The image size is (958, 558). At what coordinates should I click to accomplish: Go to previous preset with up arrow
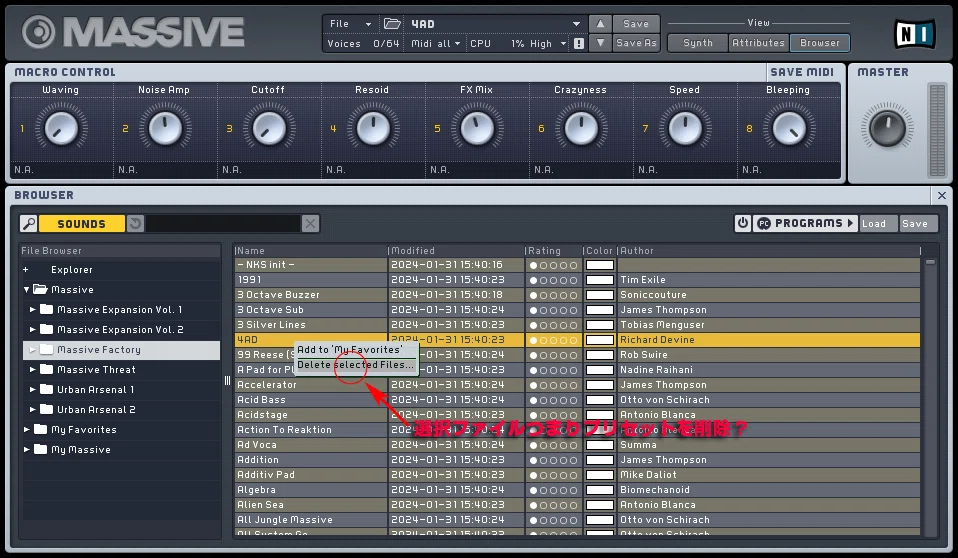point(600,24)
